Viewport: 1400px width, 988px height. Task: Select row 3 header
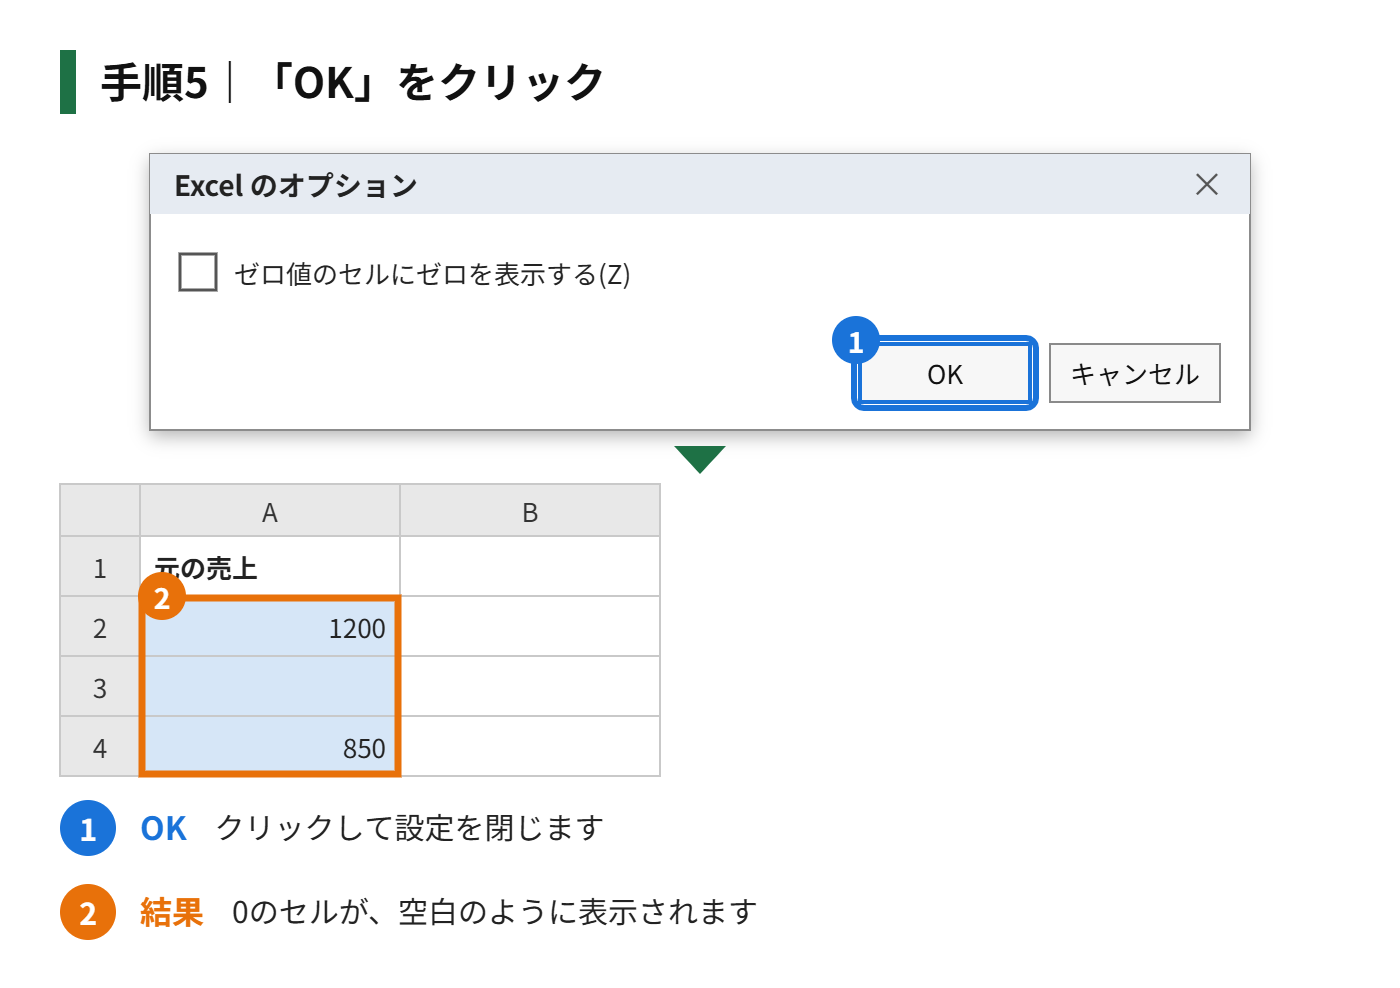(100, 687)
